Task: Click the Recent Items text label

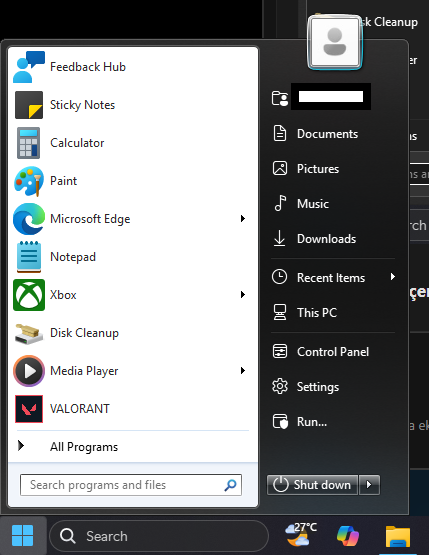Action: (x=331, y=278)
